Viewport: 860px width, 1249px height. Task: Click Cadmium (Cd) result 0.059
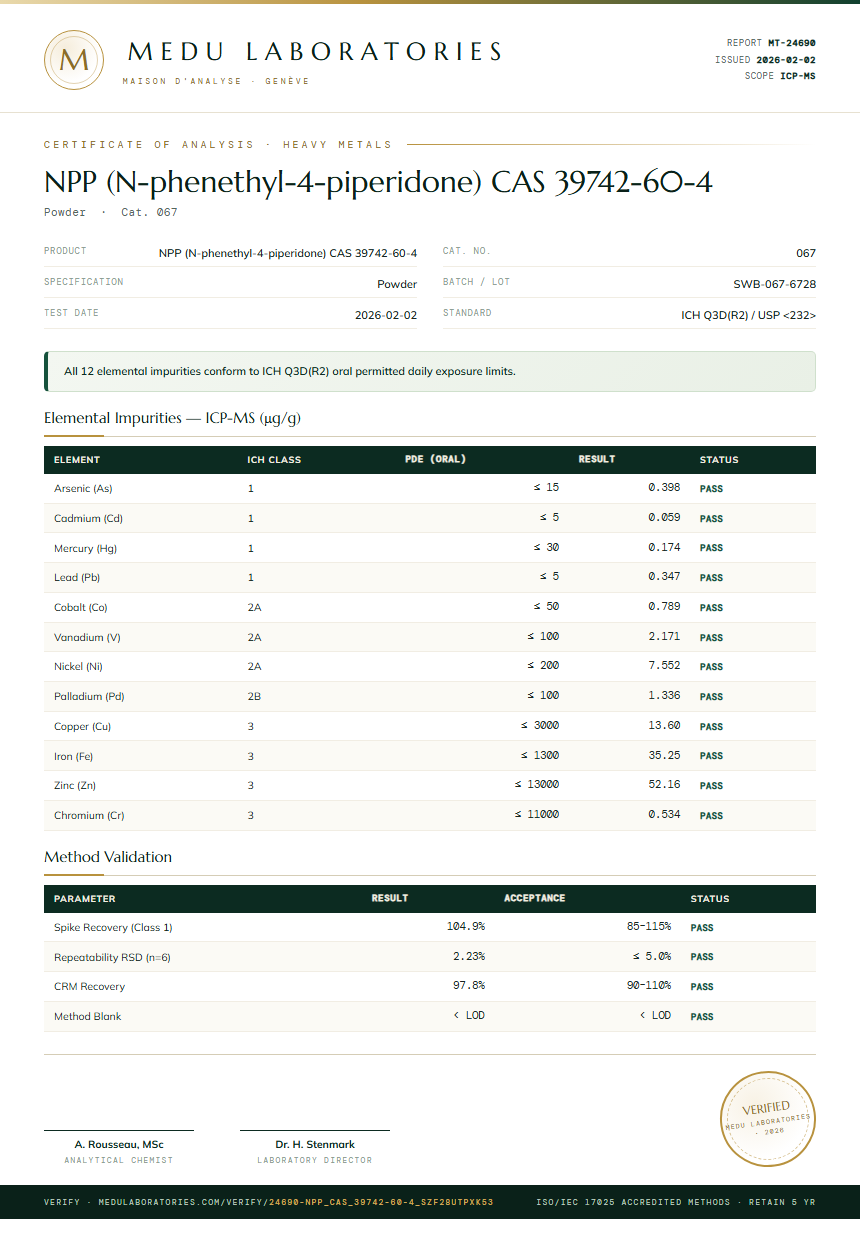pos(664,518)
